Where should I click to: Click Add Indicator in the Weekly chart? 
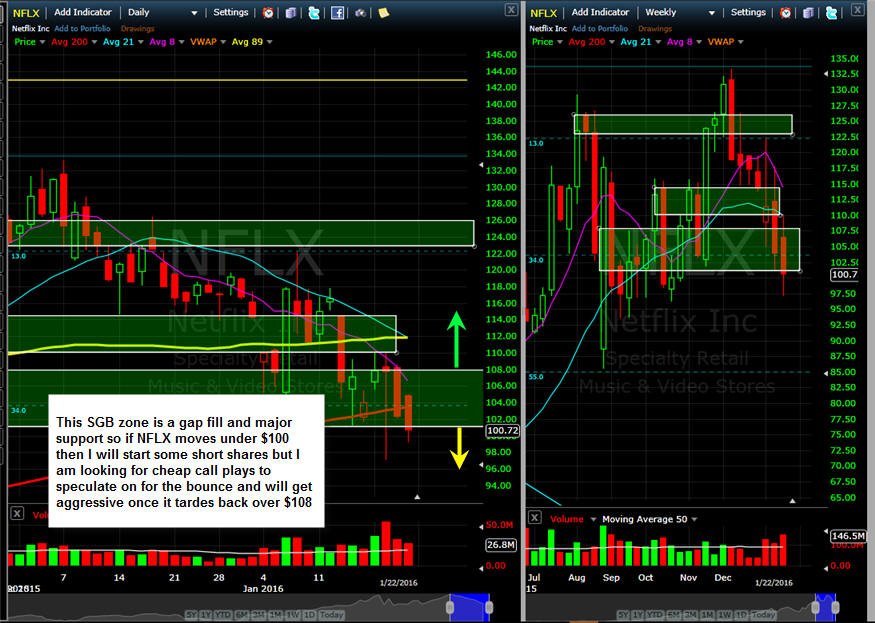click(600, 12)
